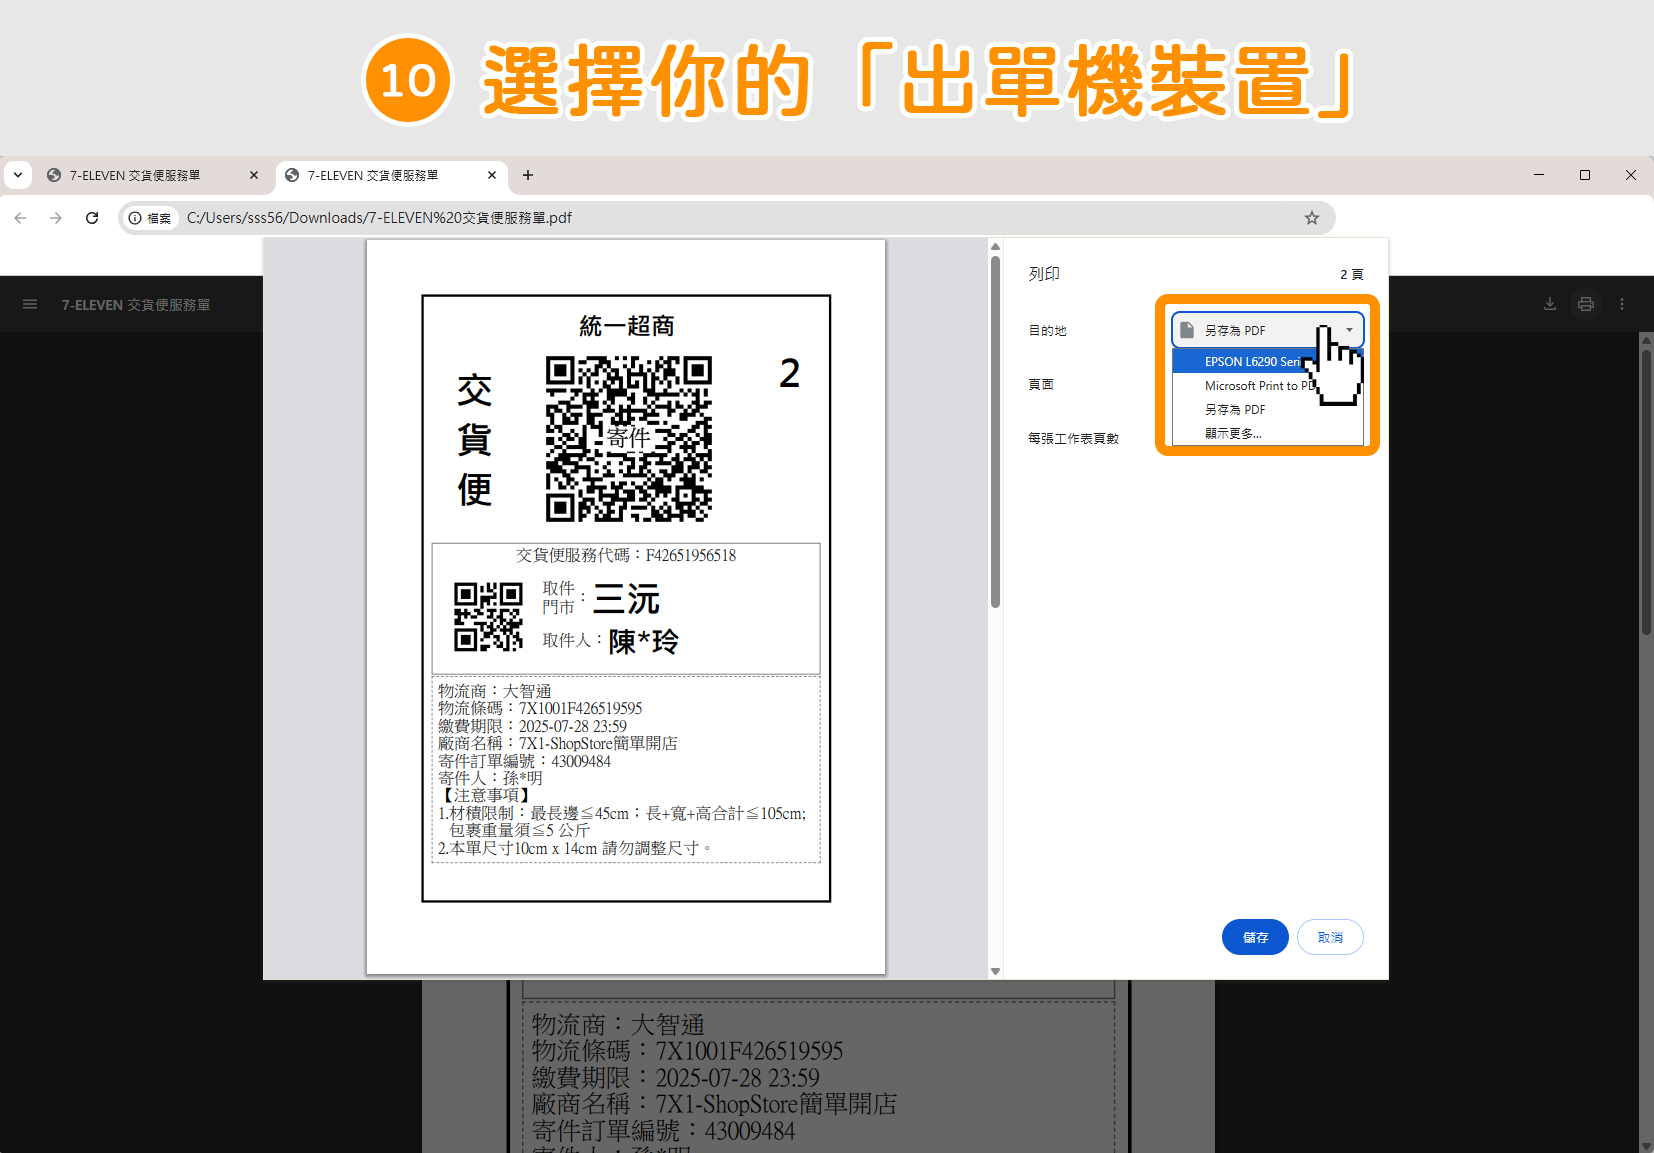Screen dimensions: 1654x1153
Task: Click the print preview scrollbar thumb
Action: coord(995,430)
